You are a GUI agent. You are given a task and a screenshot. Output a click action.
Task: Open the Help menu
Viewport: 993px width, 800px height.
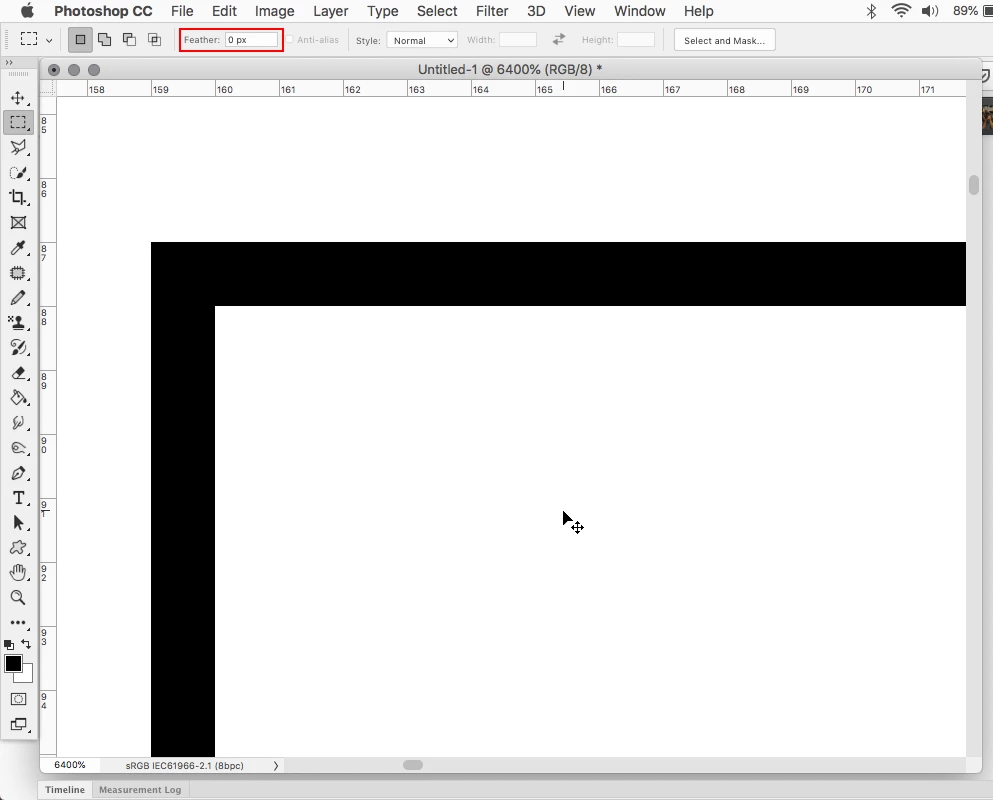click(x=699, y=11)
